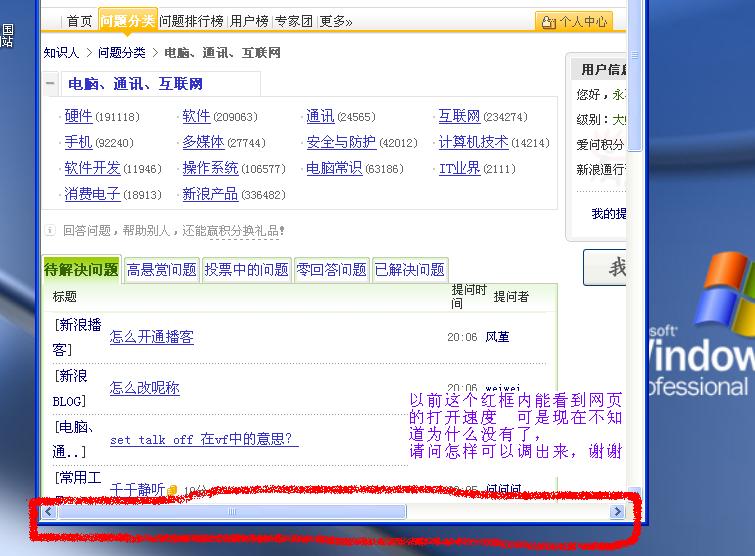Click the [新浪播客] category tag

pos(77,337)
